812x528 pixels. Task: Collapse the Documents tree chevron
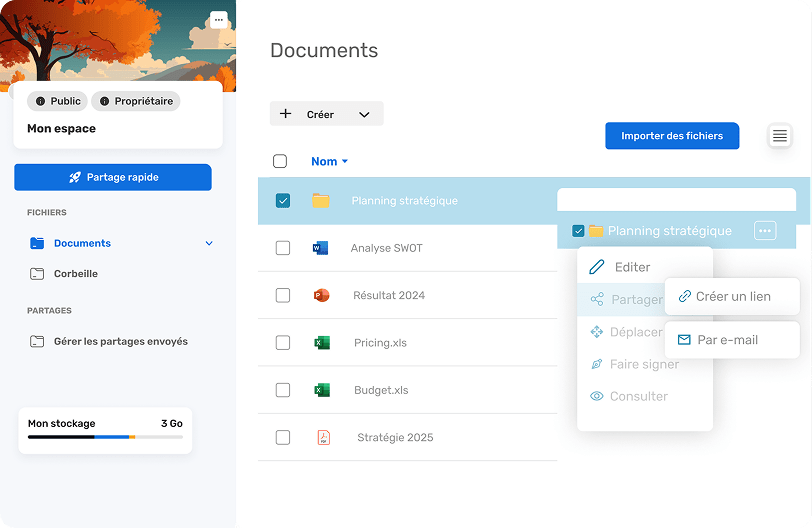[209, 243]
